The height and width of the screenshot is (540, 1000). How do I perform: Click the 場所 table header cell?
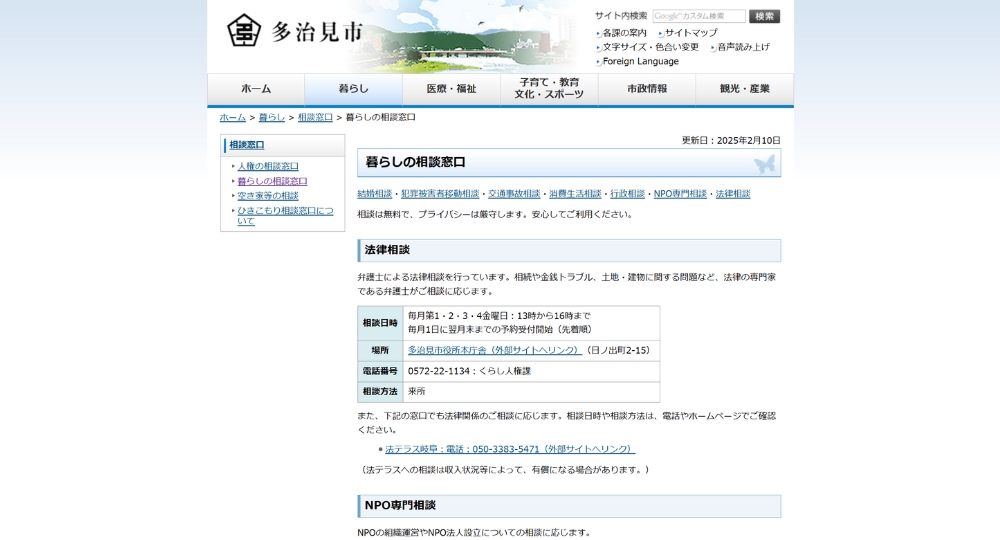point(380,351)
